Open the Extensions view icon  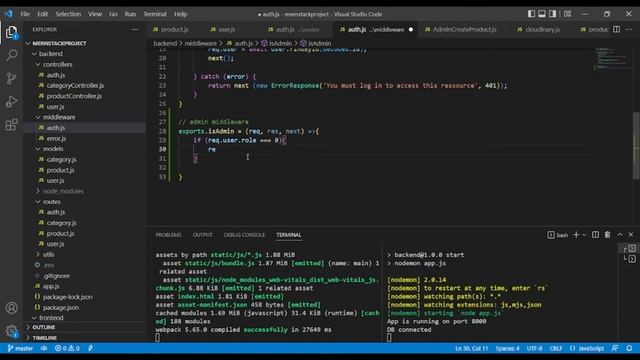[x=11, y=124]
